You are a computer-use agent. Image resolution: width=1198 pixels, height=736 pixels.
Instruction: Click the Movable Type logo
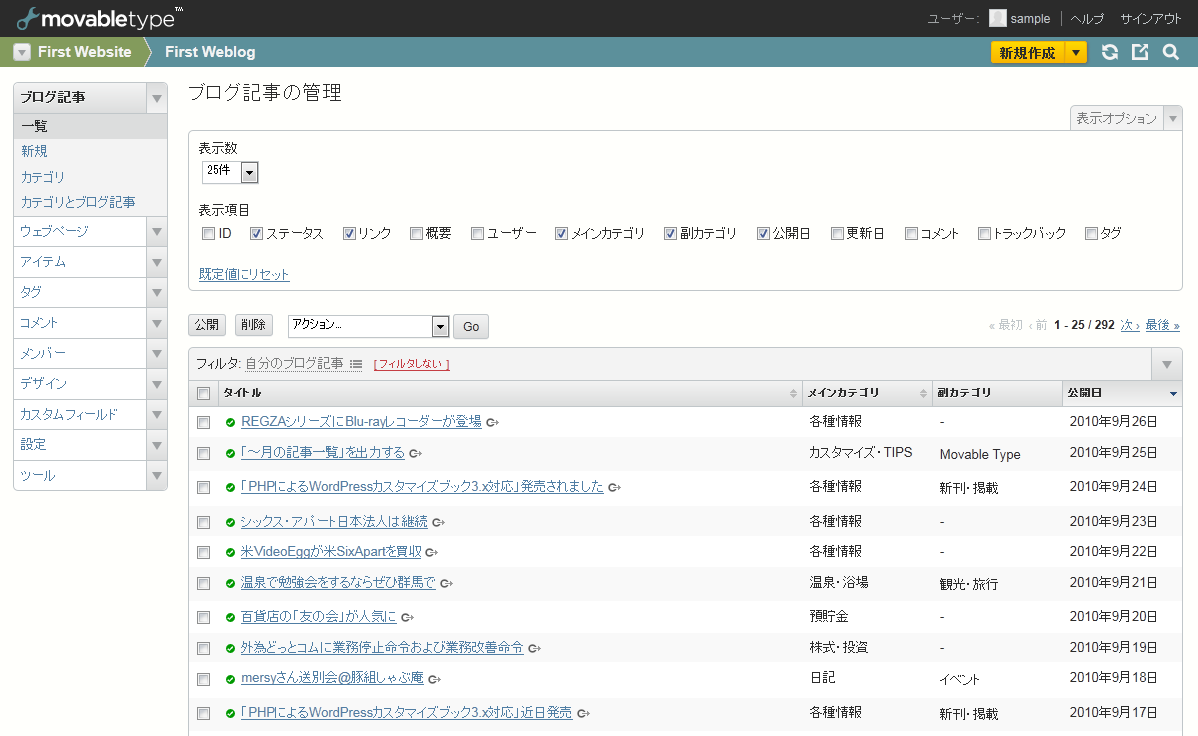coord(100,18)
